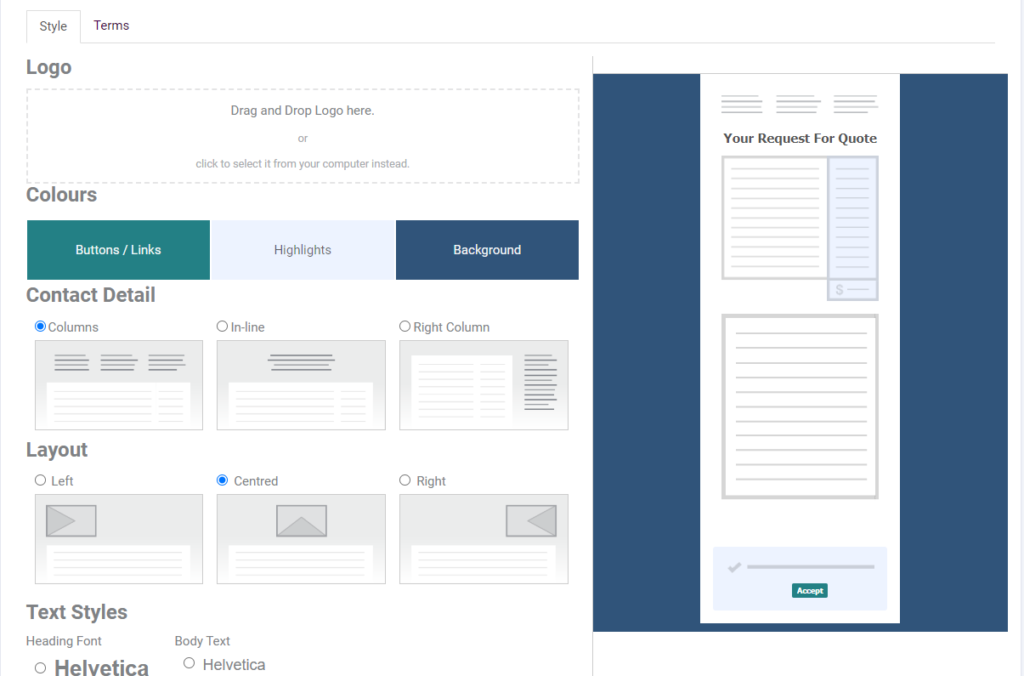Select the Left layout option
The width and height of the screenshot is (1024, 676).
40,480
